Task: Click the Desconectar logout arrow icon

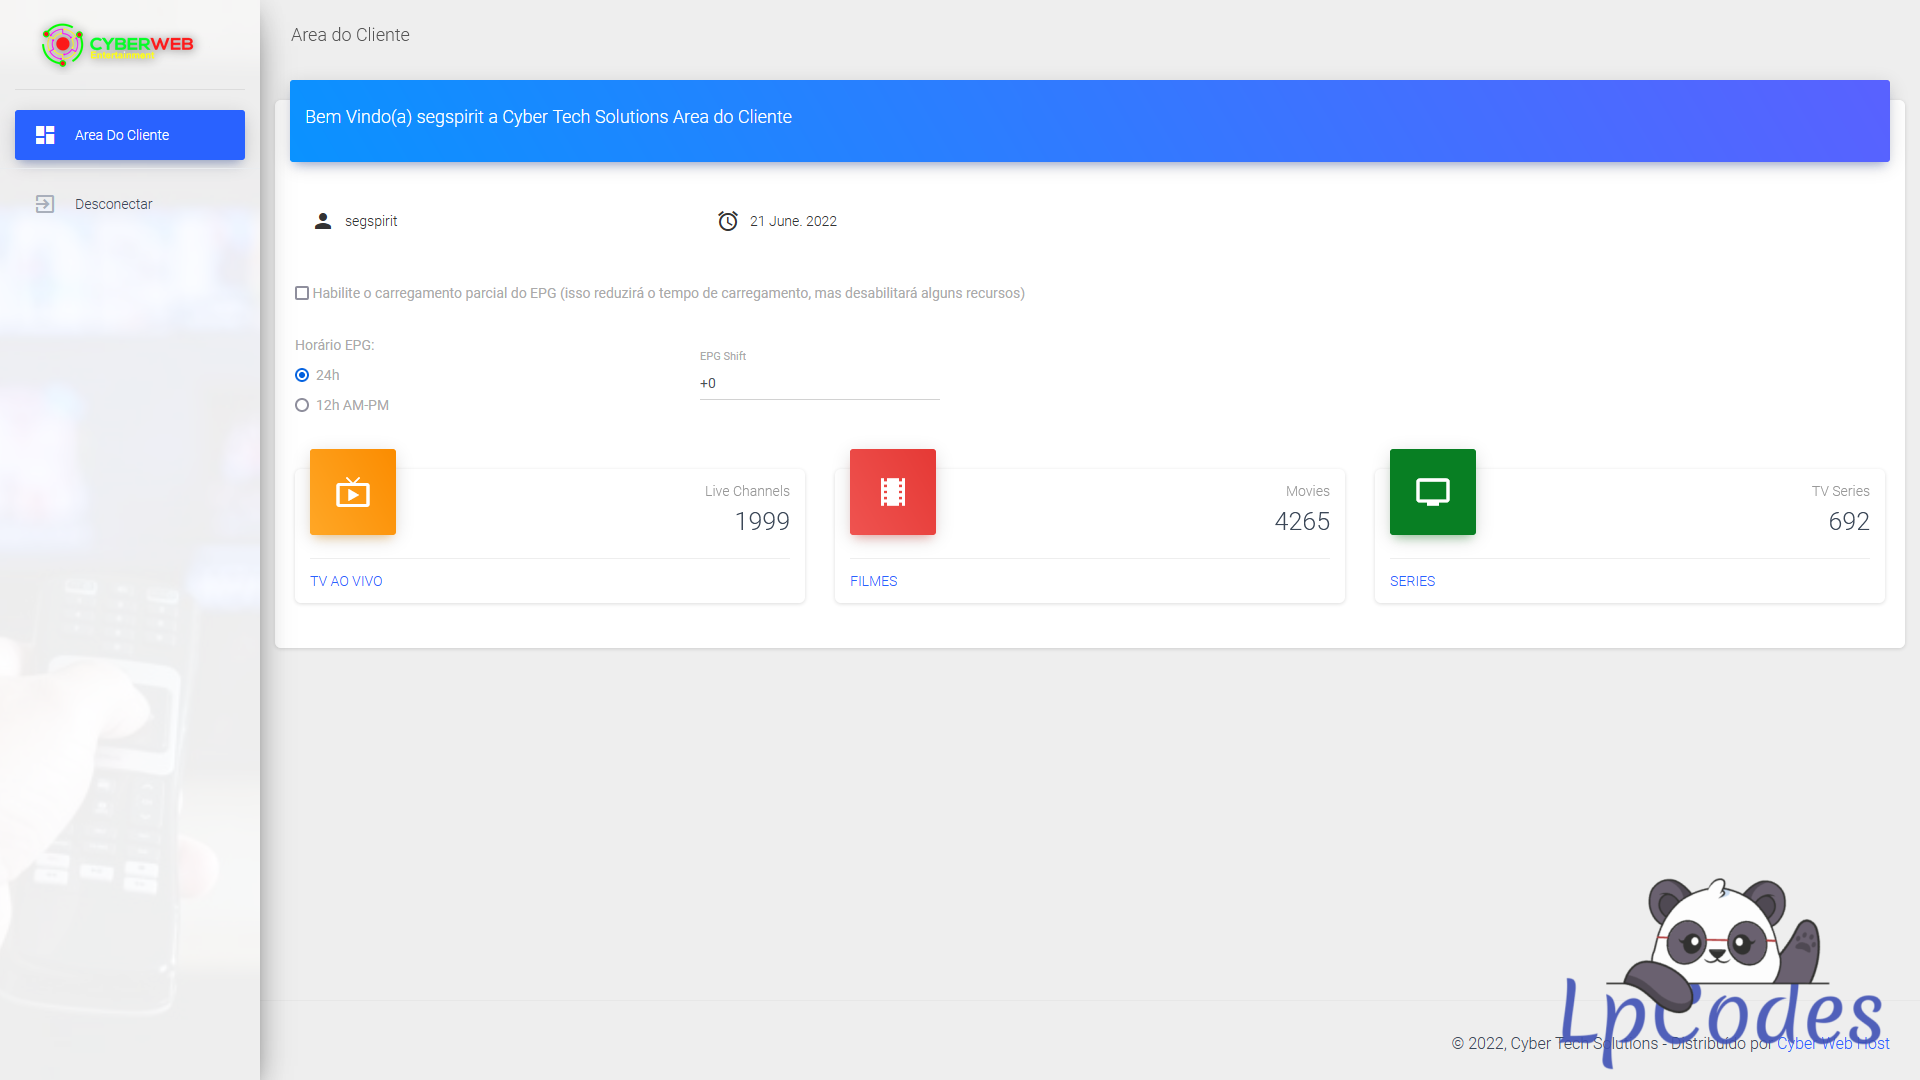Action: (x=45, y=204)
